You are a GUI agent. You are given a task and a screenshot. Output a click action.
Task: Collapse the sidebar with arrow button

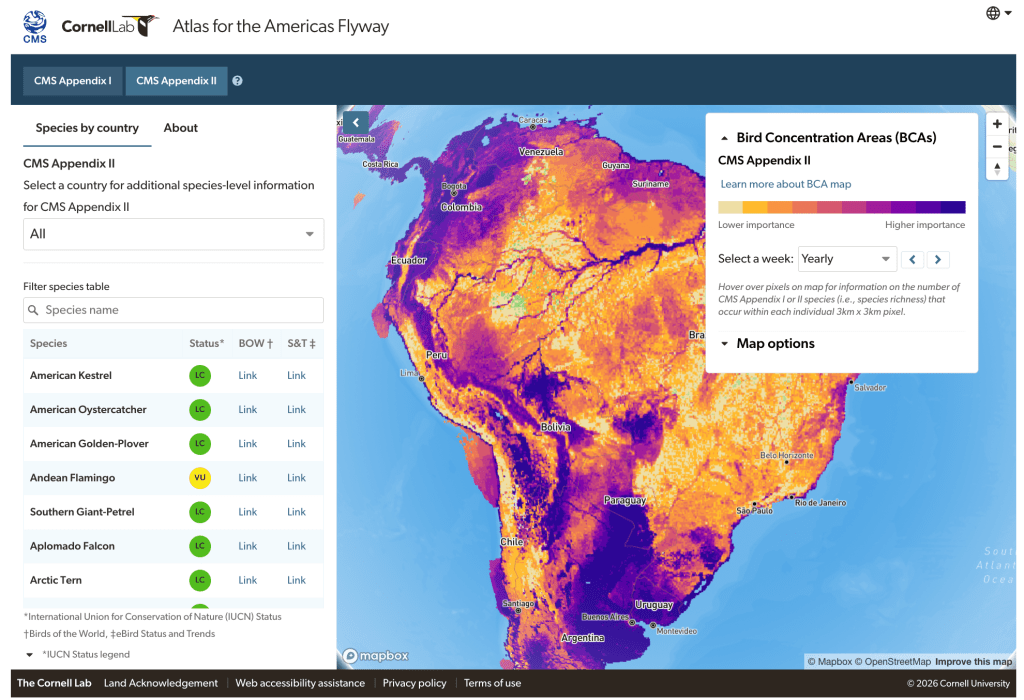click(x=354, y=122)
